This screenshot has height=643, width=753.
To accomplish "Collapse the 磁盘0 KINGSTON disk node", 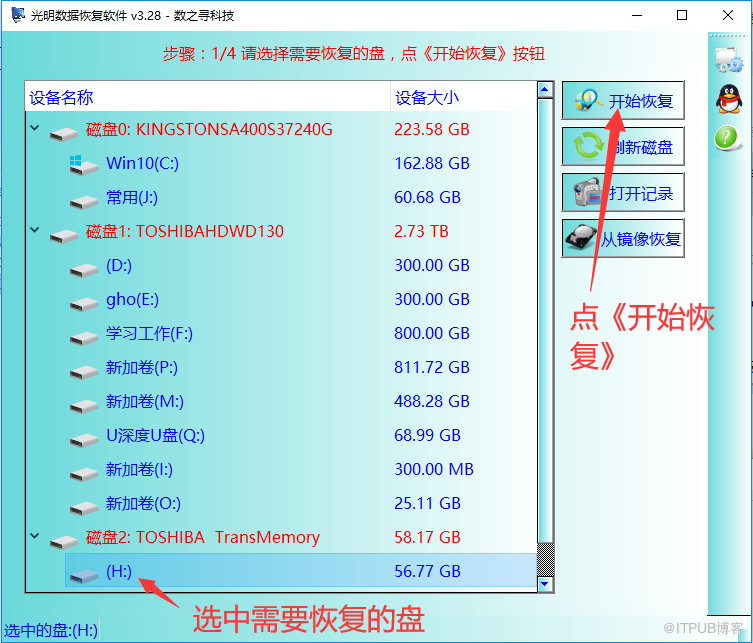I will click(35, 128).
